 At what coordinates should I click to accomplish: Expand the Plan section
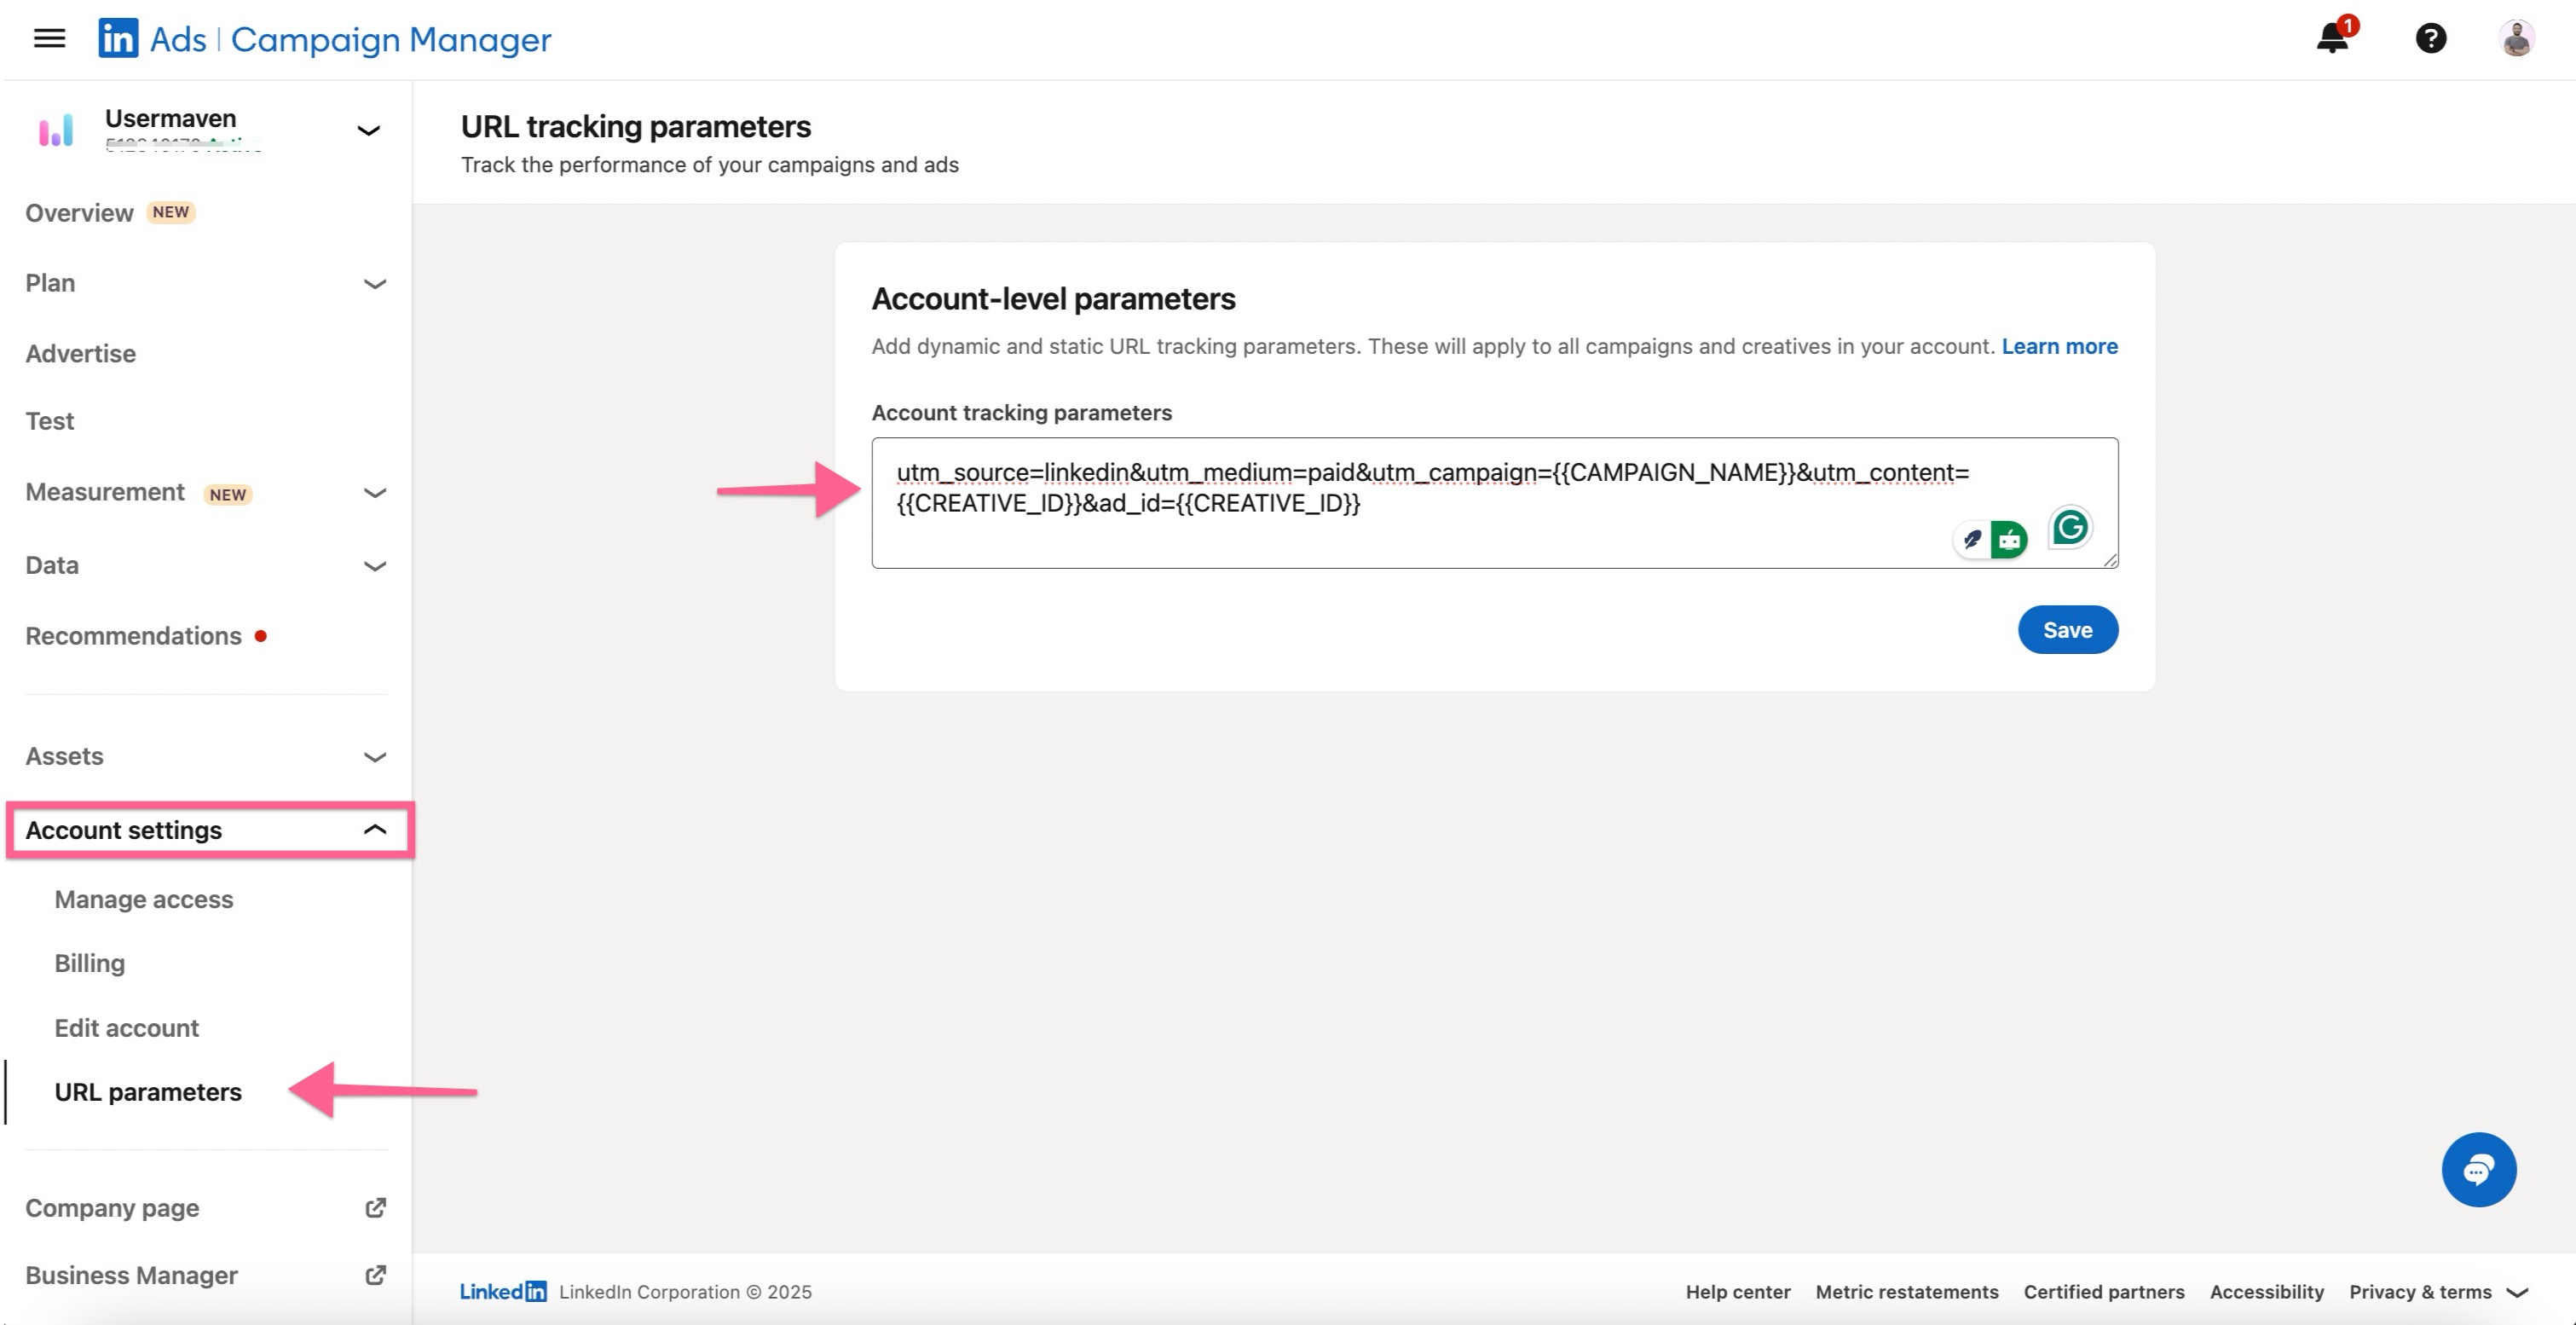tap(374, 284)
